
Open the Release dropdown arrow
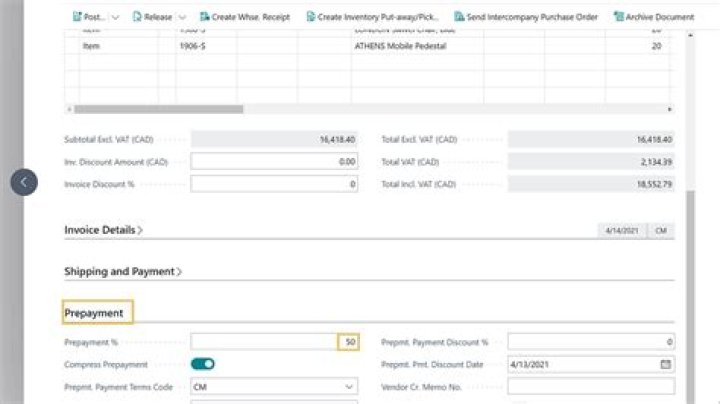[x=181, y=17]
